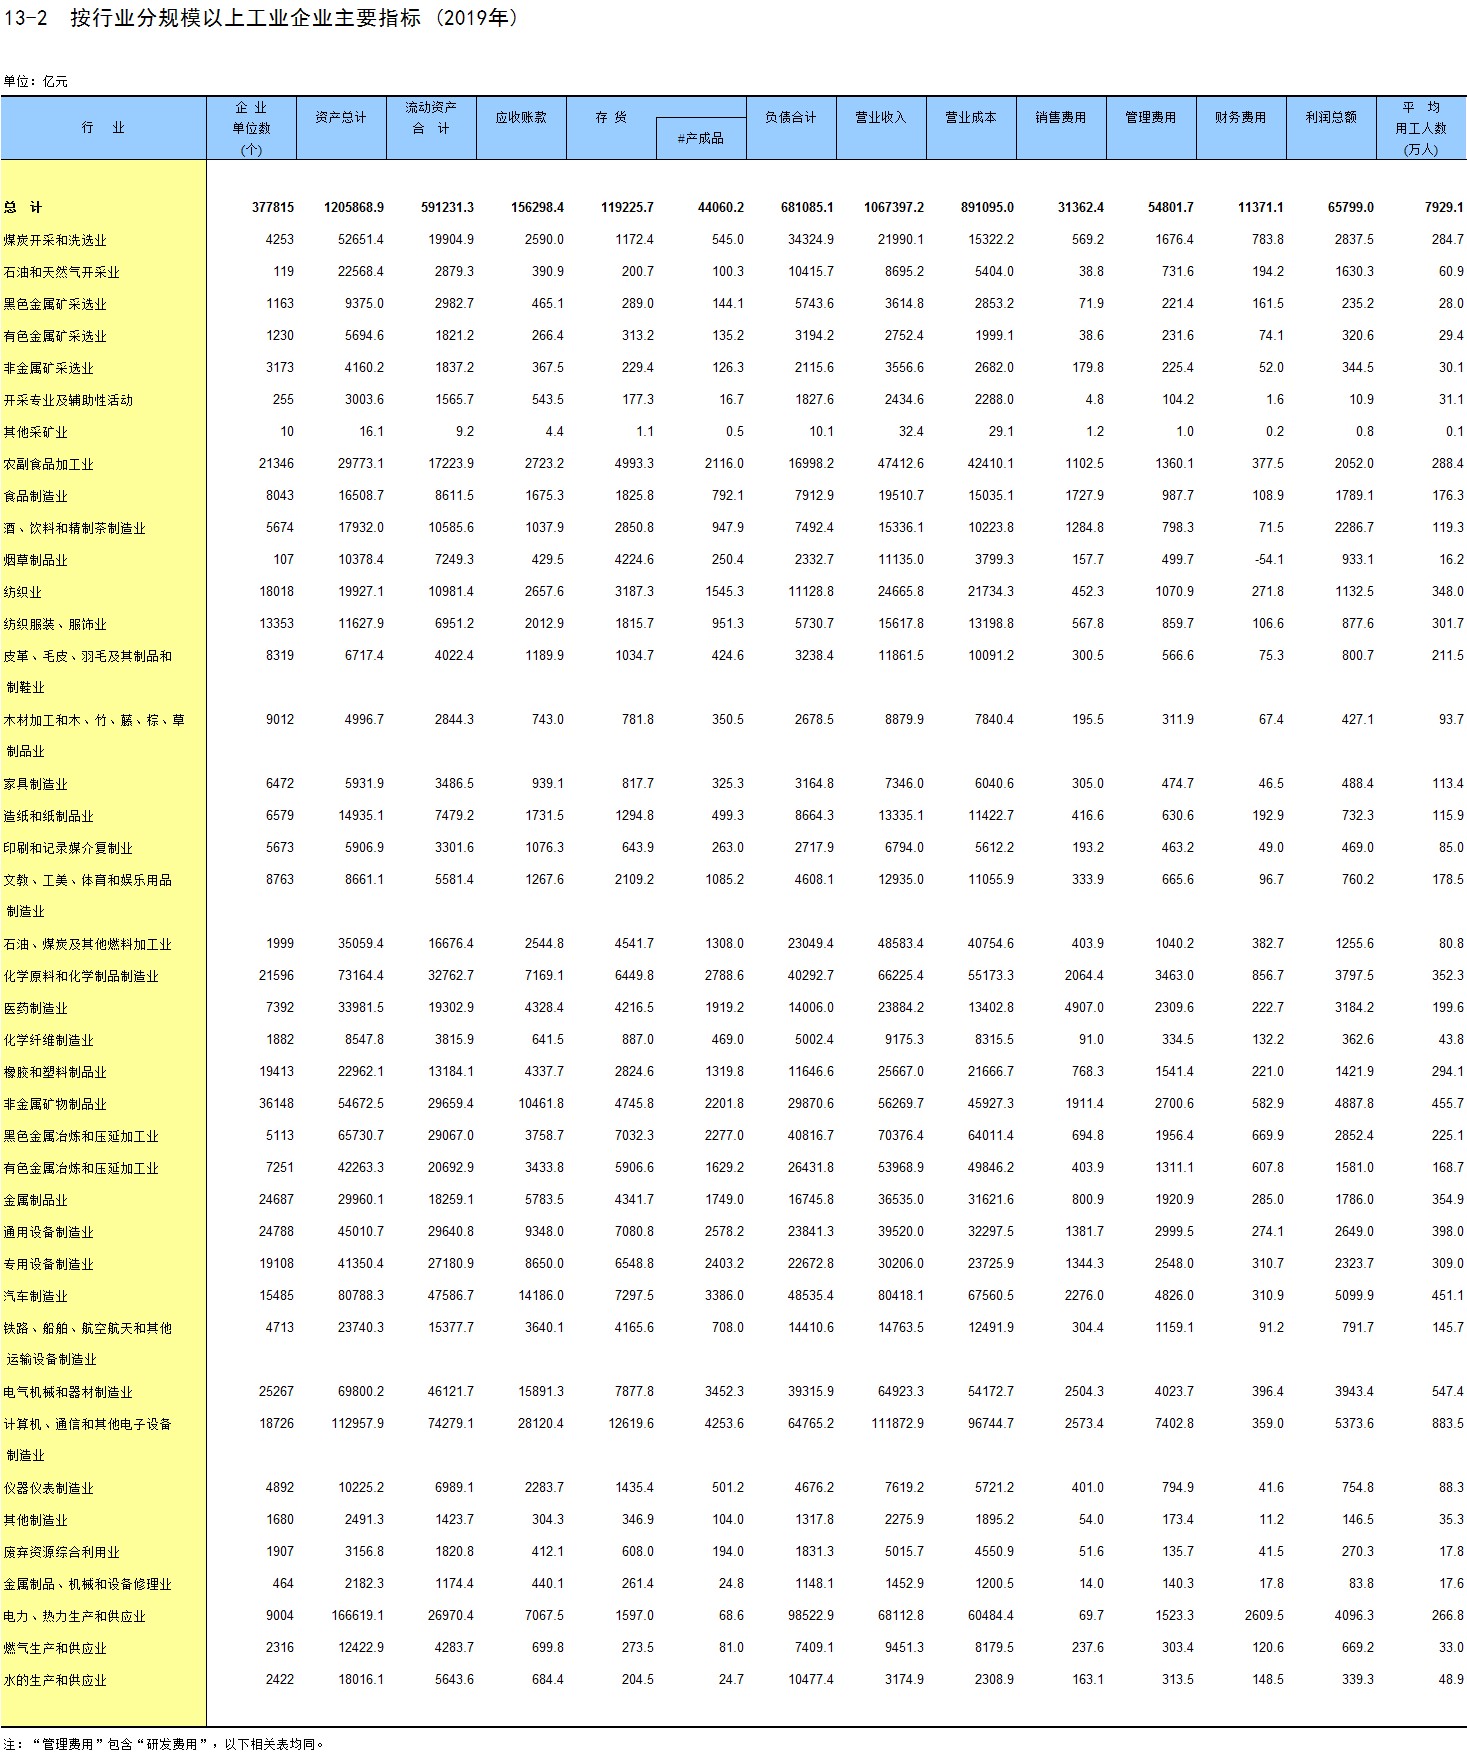
Task: Select power industry assets '166619.1'
Action: [x=358, y=1615]
